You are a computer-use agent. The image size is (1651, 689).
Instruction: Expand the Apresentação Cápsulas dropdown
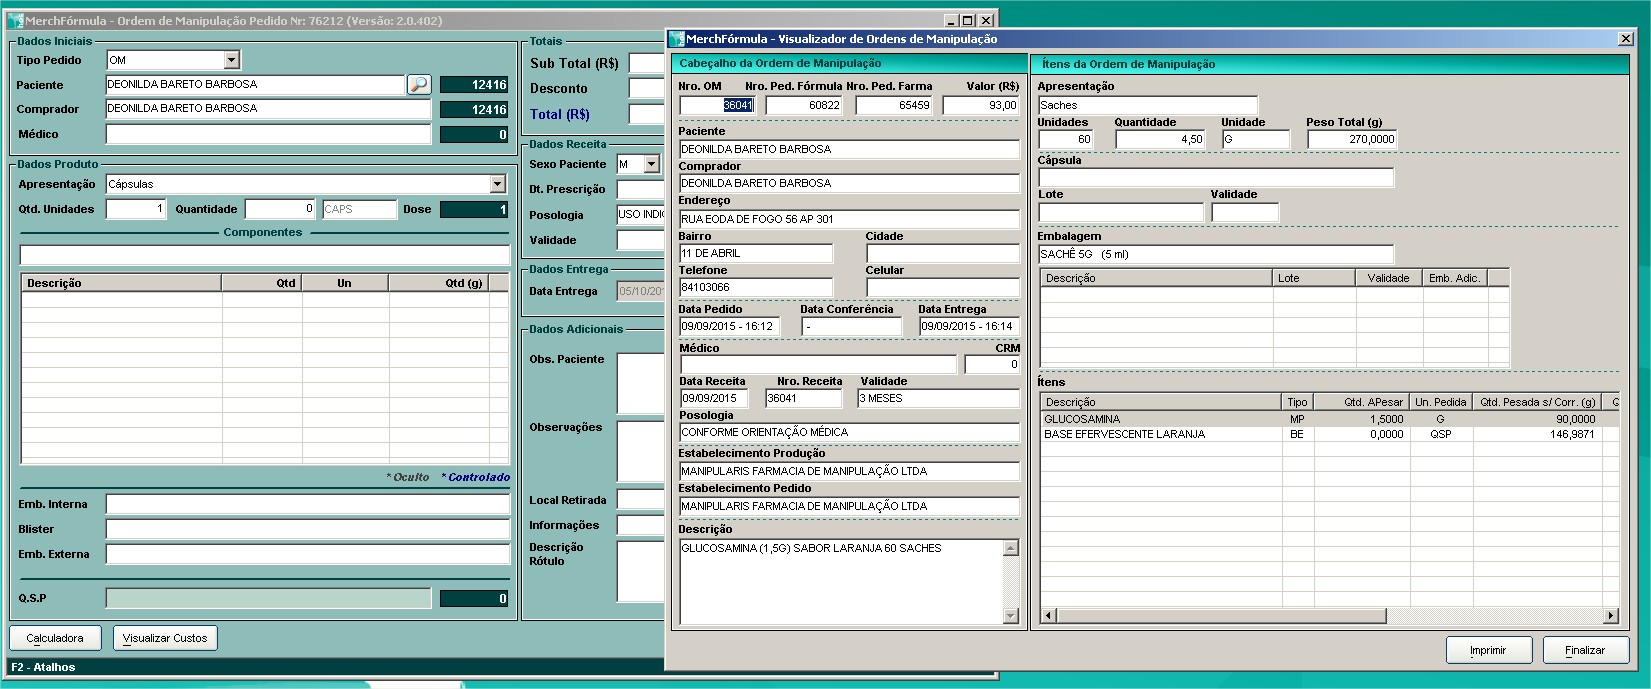pos(497,184)
